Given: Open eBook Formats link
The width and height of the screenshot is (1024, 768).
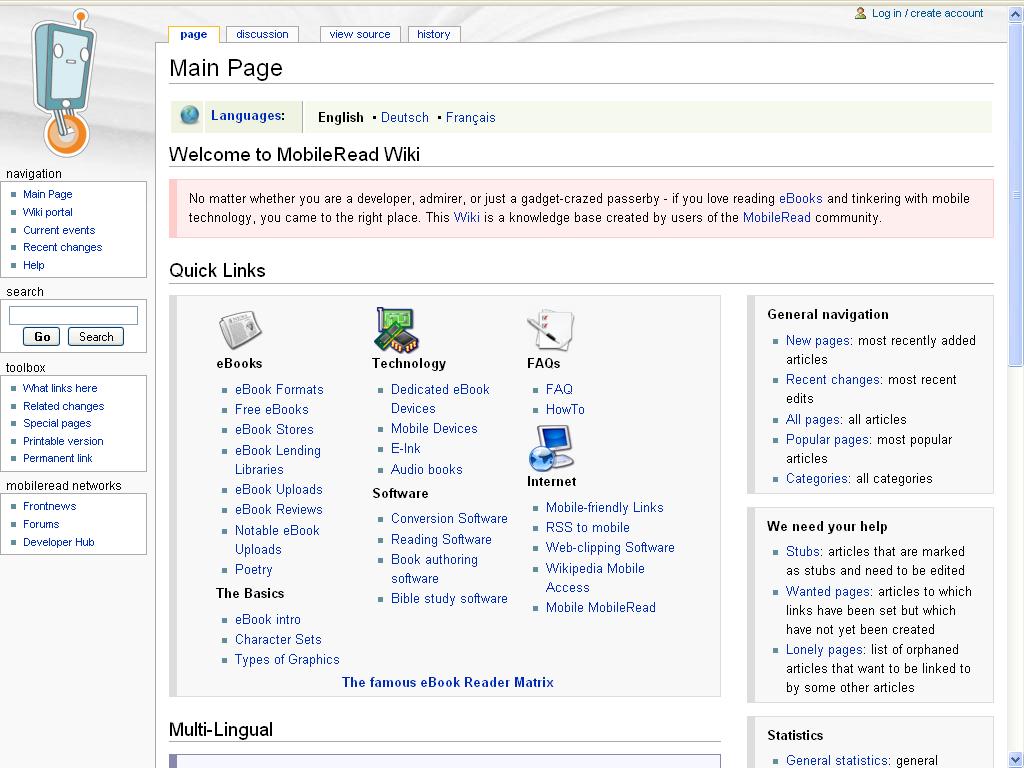Looking at the screenshot, I should tap(279, 389).
